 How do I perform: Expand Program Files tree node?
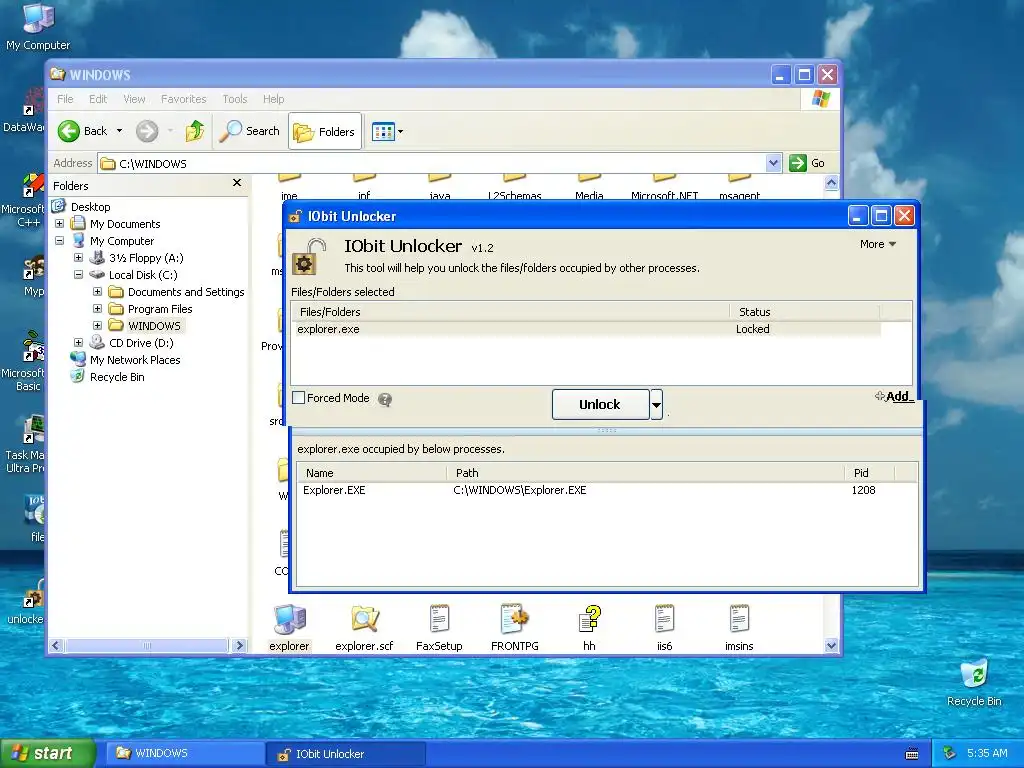97,309
